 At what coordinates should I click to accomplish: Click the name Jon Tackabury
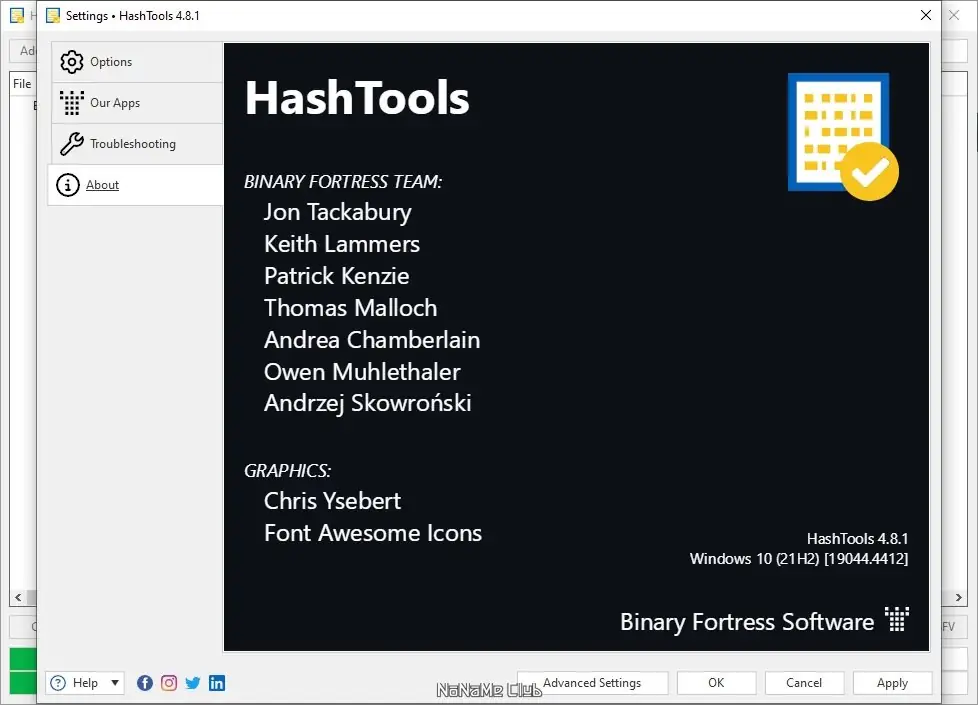click(x=337, y=213)
